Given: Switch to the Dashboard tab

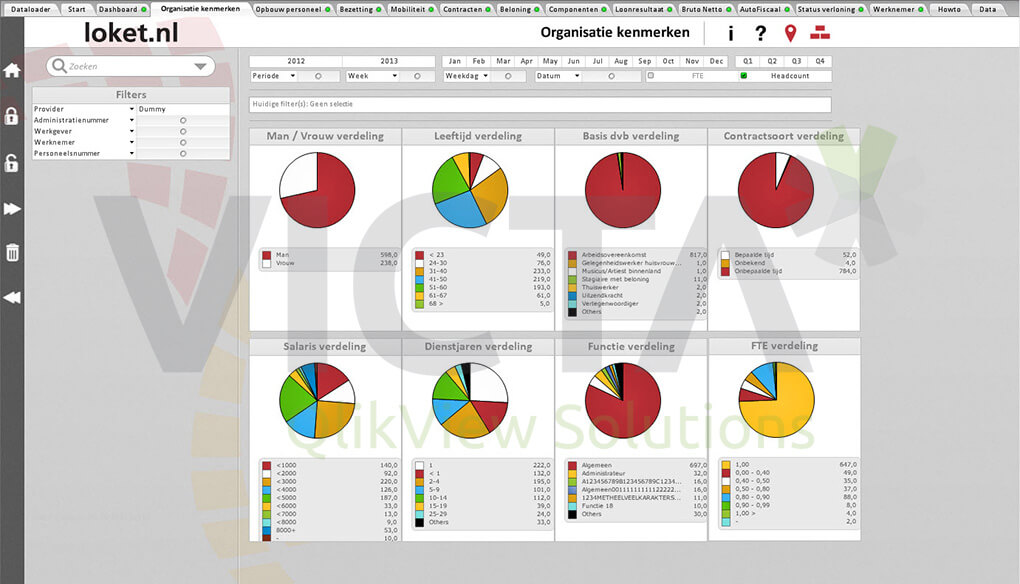Looking at the screenshot, I should point(121,9).
